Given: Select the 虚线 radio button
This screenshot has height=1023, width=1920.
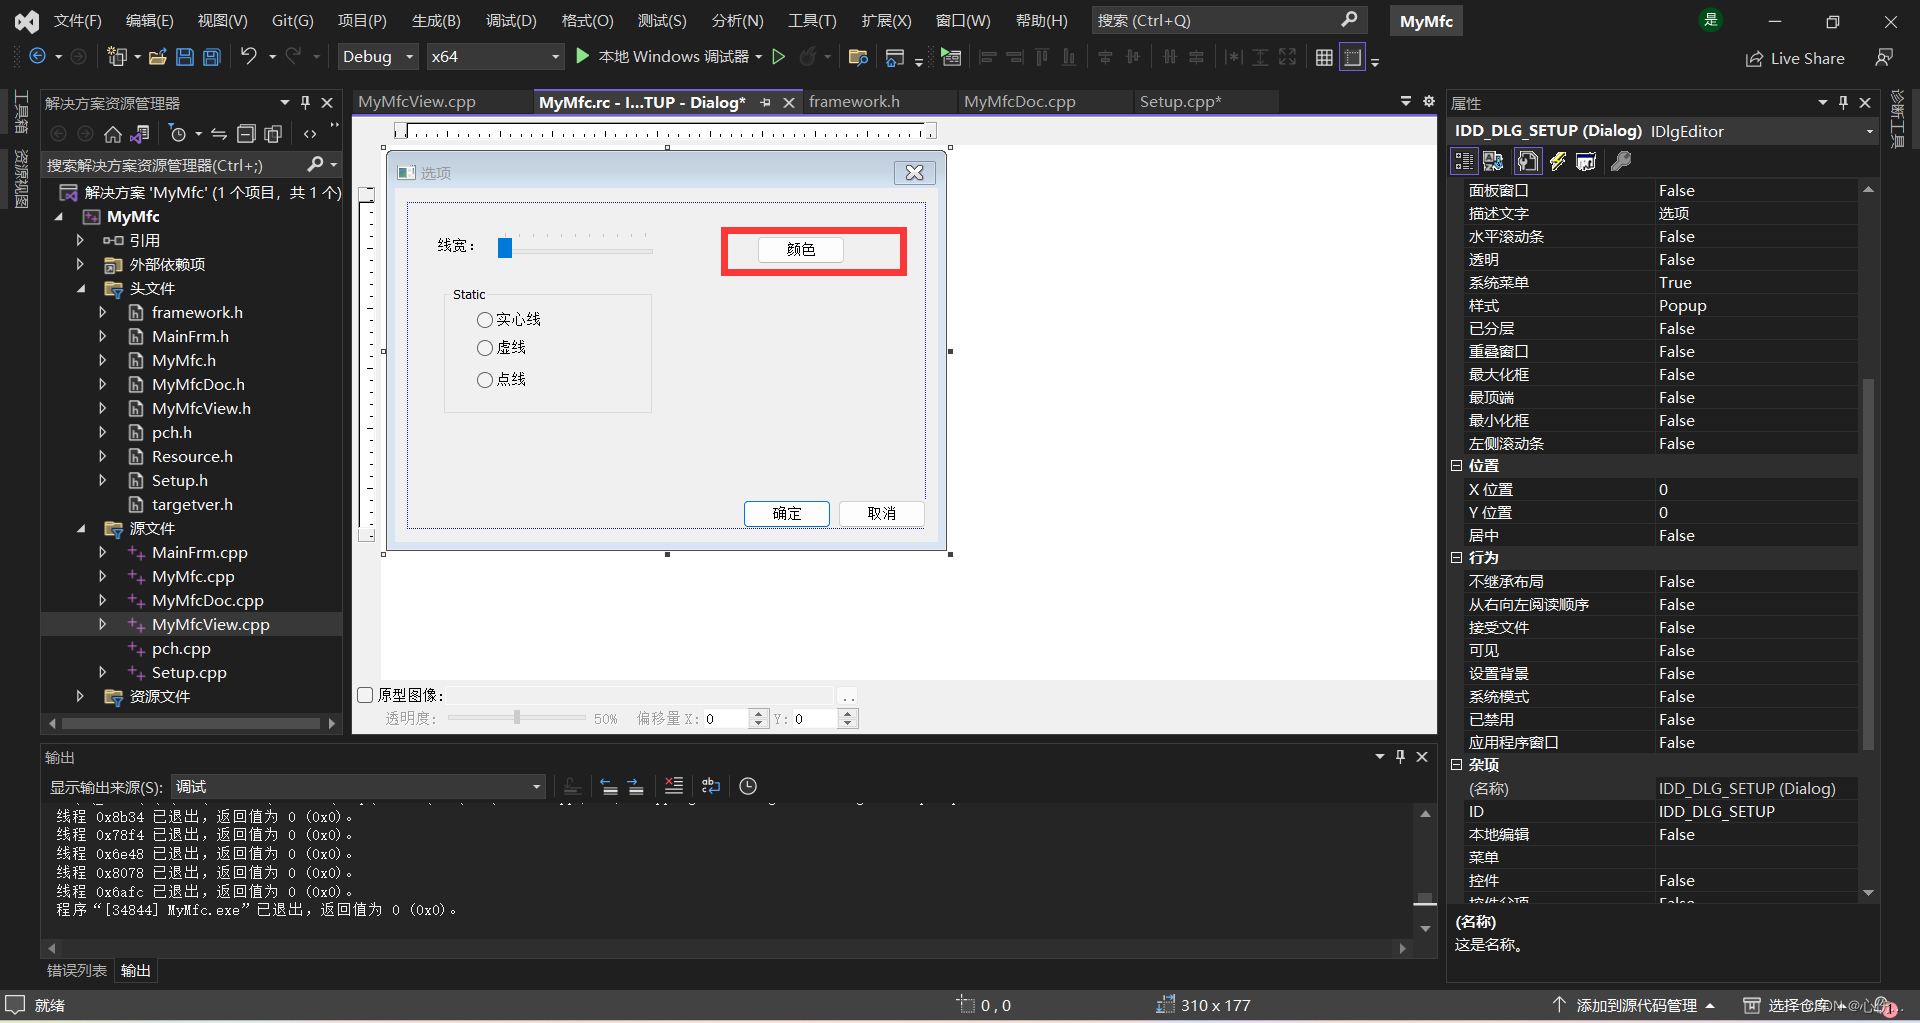Looking at the screenshot, I should 485,348.
